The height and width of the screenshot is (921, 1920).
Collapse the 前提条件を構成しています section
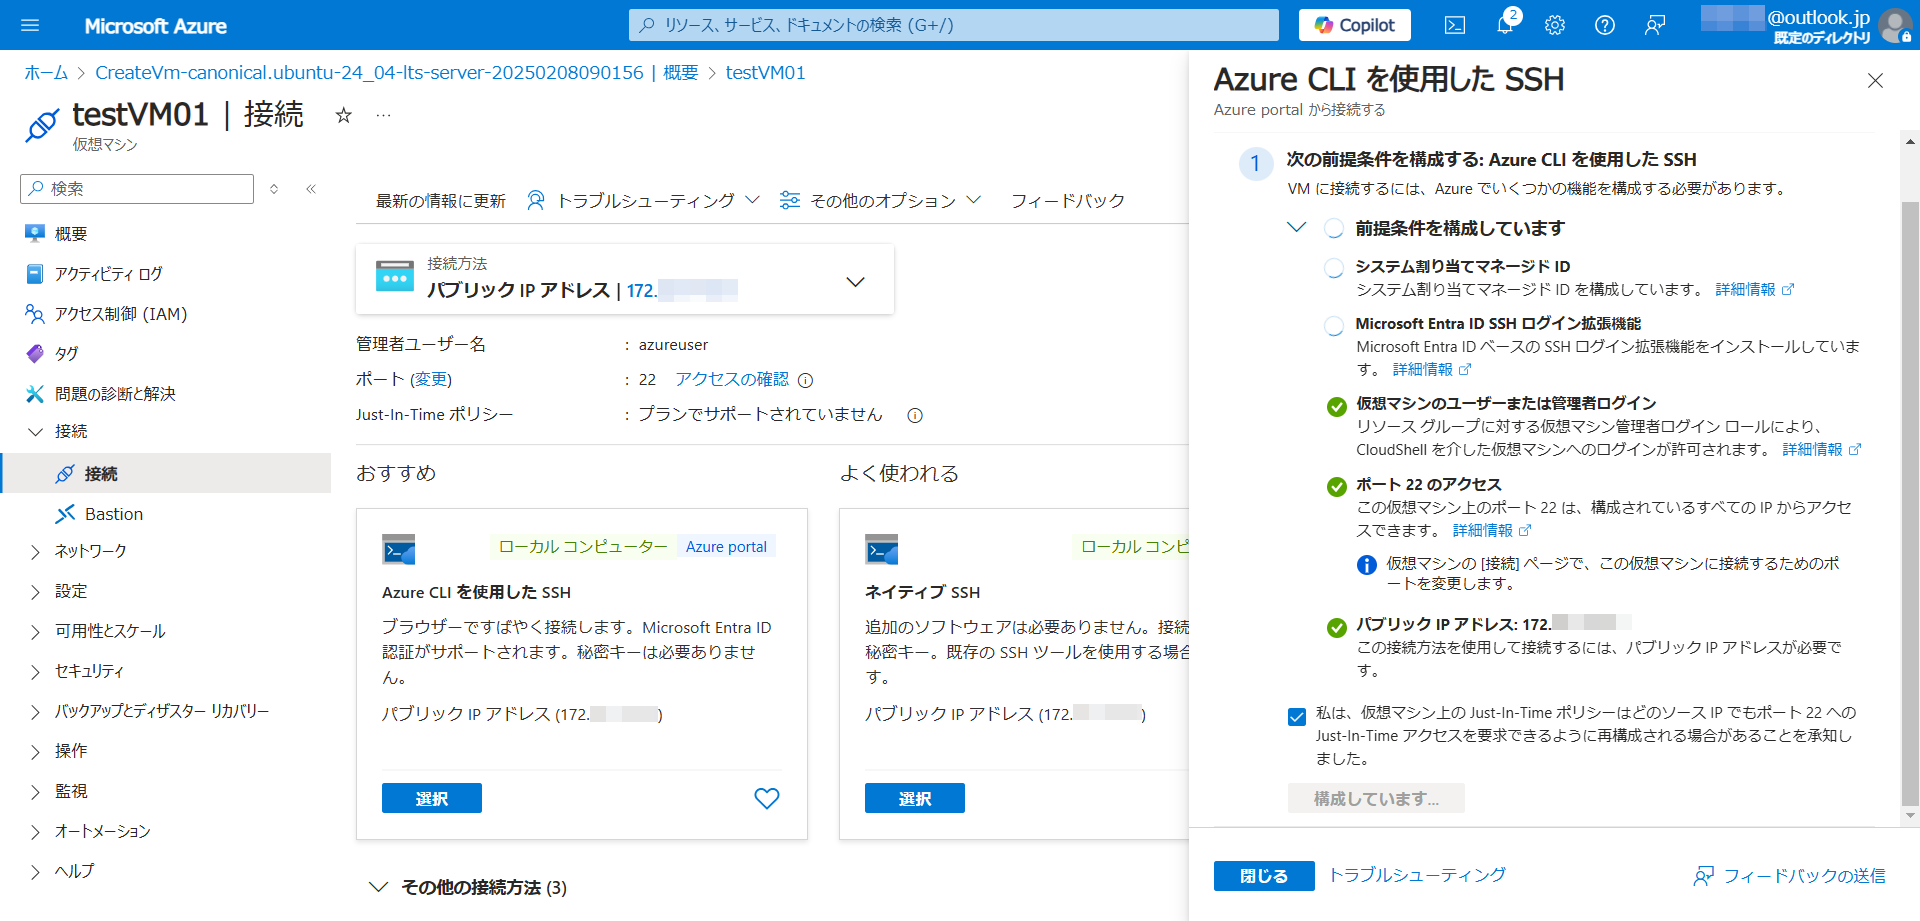1297,228
